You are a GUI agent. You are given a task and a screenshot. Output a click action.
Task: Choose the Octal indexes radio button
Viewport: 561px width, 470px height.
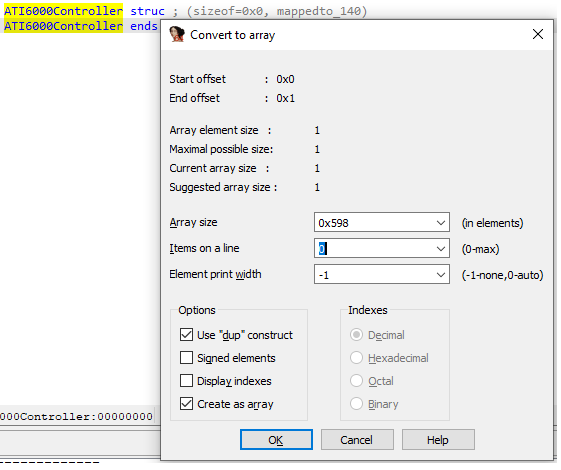coord(356,381)
